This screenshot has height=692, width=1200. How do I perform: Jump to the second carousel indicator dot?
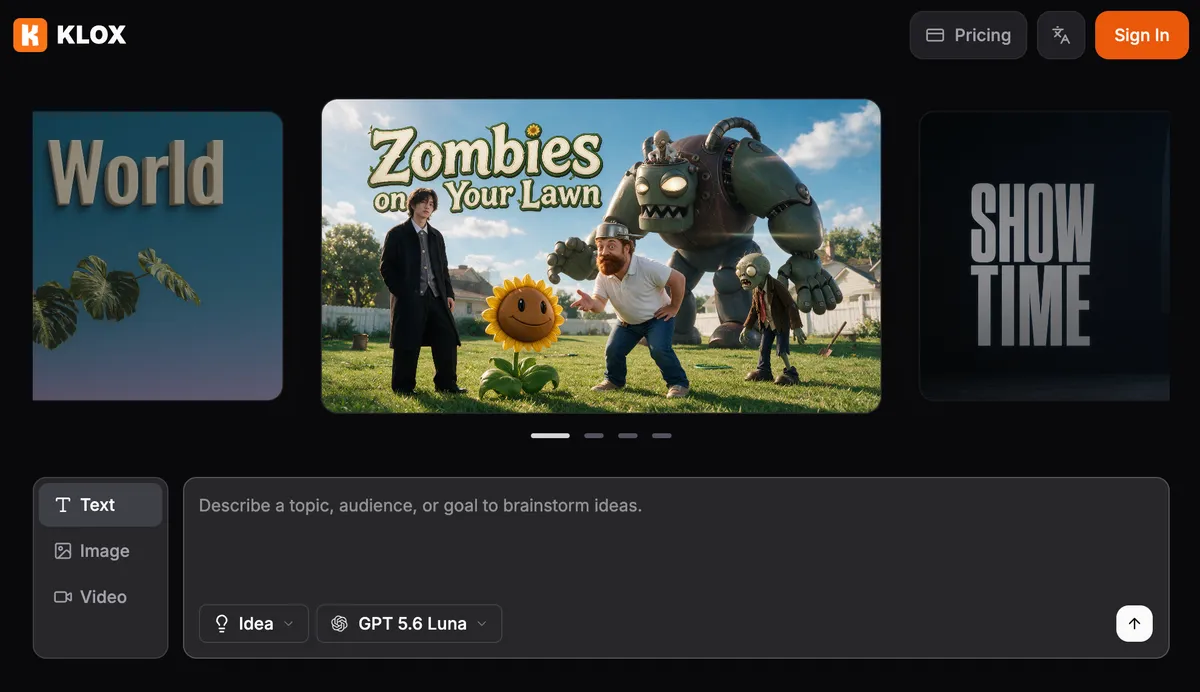[x=594, y=436]
